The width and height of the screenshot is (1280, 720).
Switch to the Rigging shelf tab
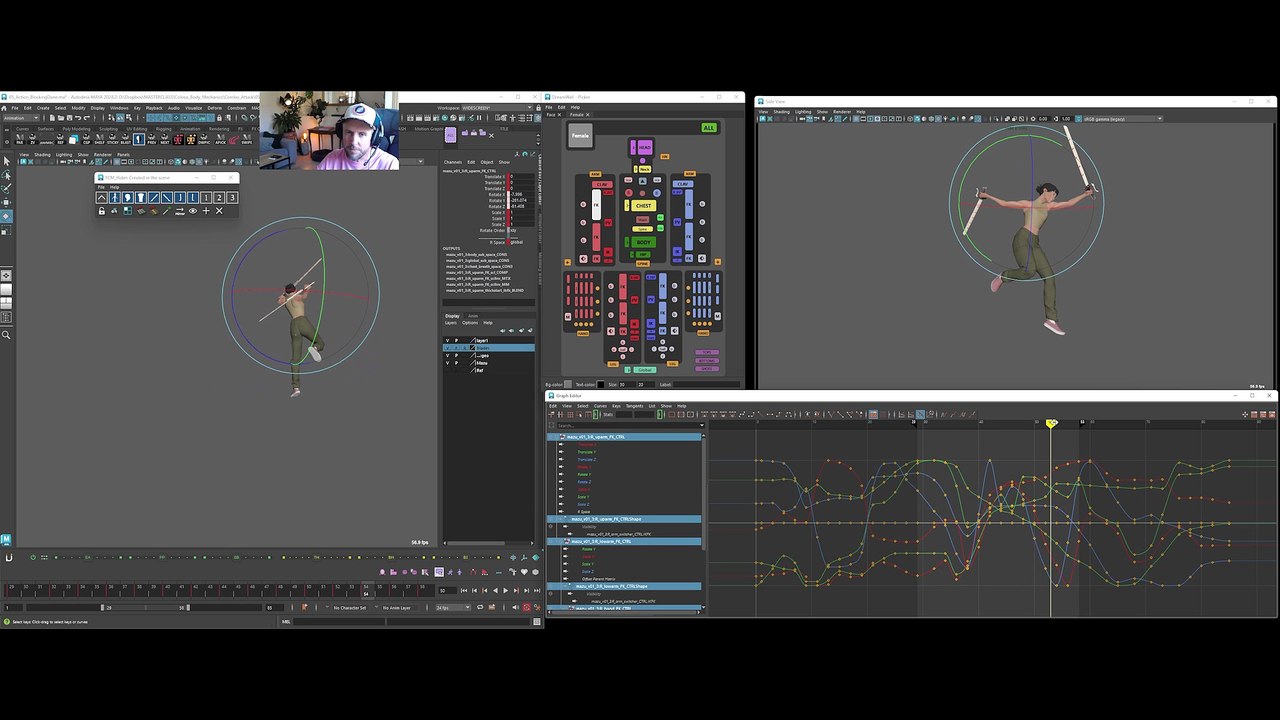click(164, 129)
